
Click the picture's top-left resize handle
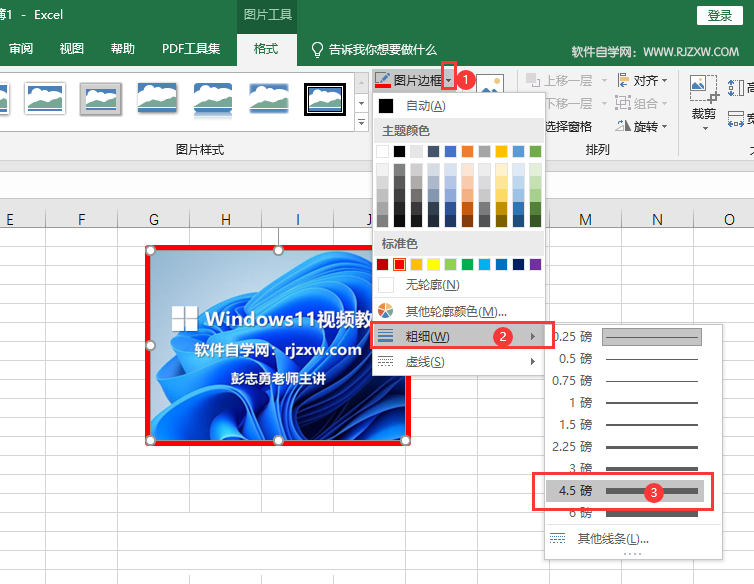pyautogui.click(x=150, y=251)
